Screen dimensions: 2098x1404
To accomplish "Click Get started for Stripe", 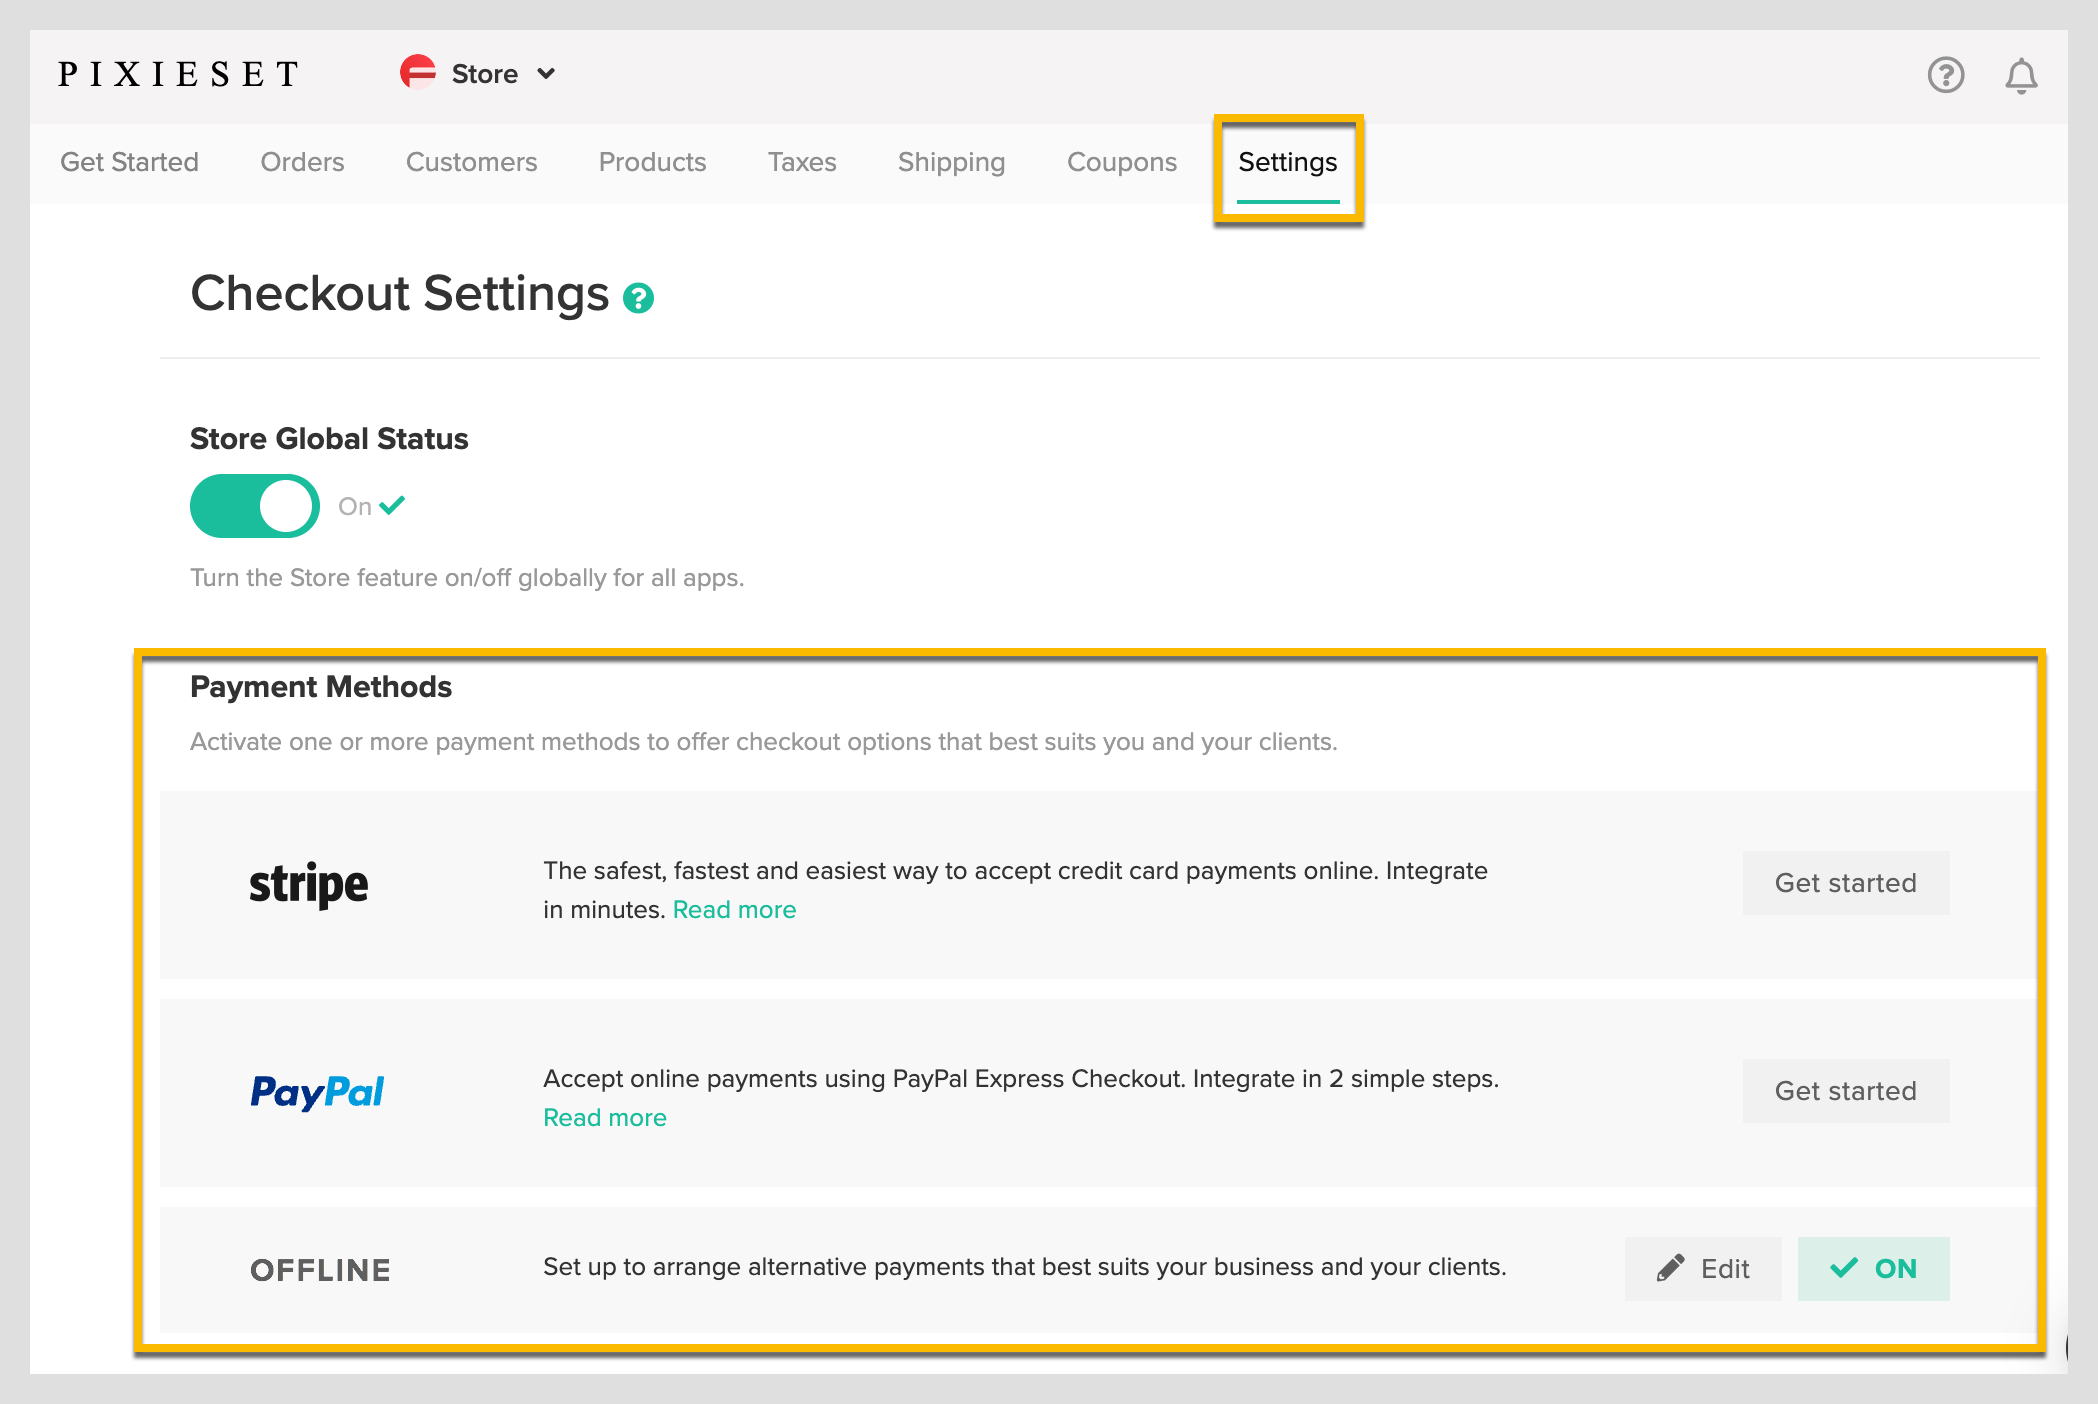I will [x=1845, y=883].
